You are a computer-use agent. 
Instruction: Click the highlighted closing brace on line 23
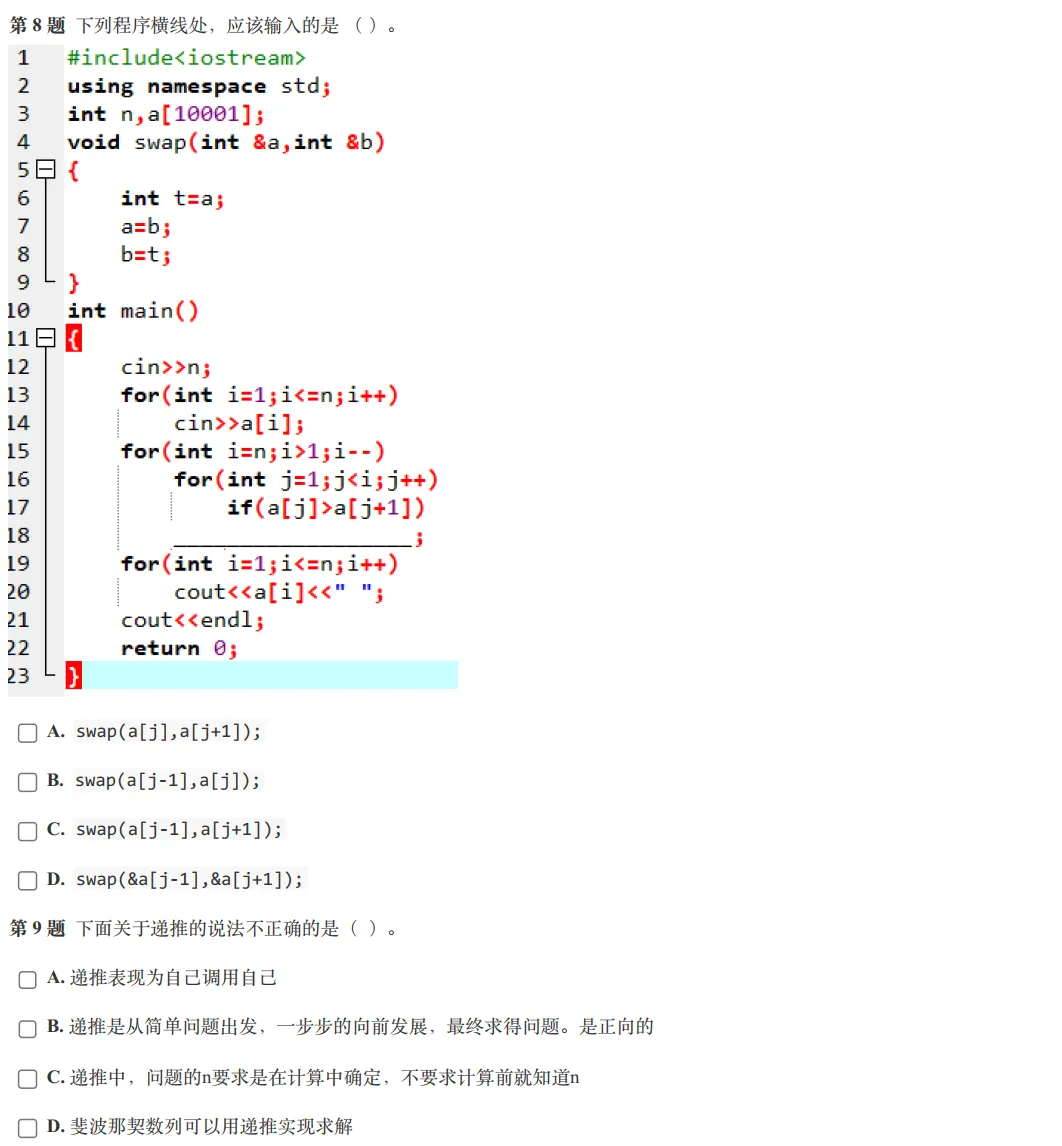point(73,675)
